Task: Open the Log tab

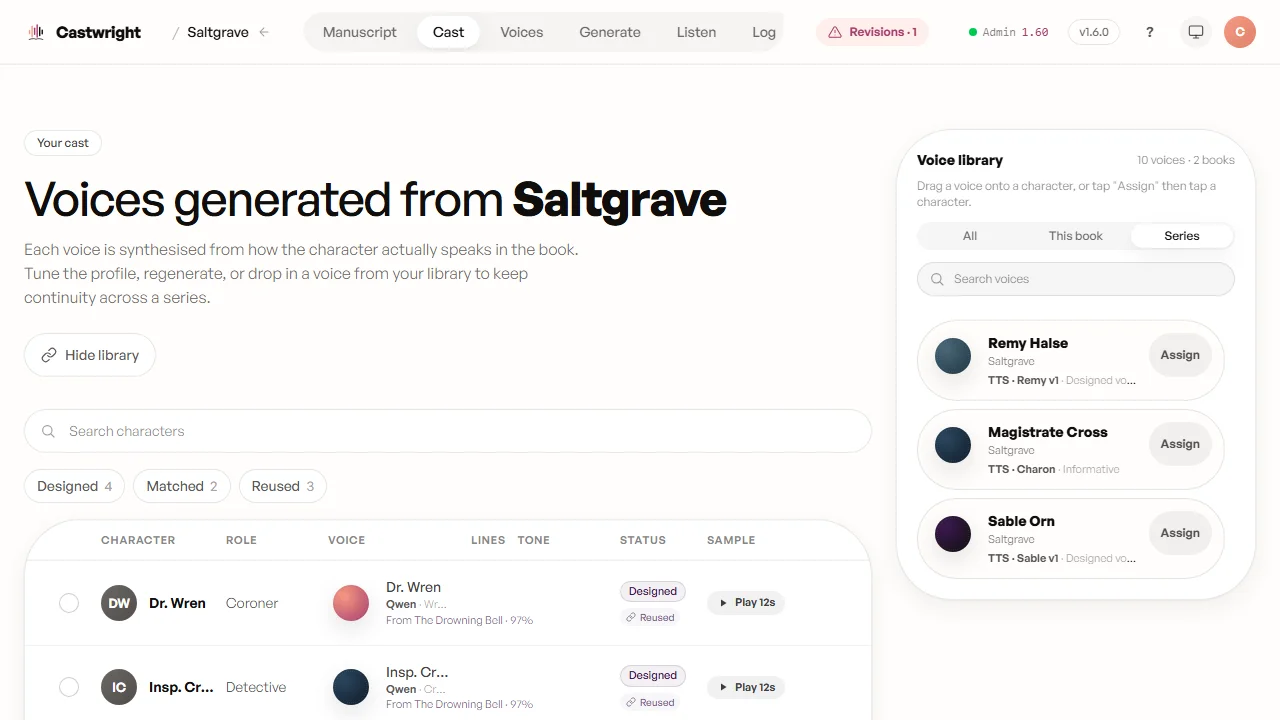Action: [x=764, y=32]
